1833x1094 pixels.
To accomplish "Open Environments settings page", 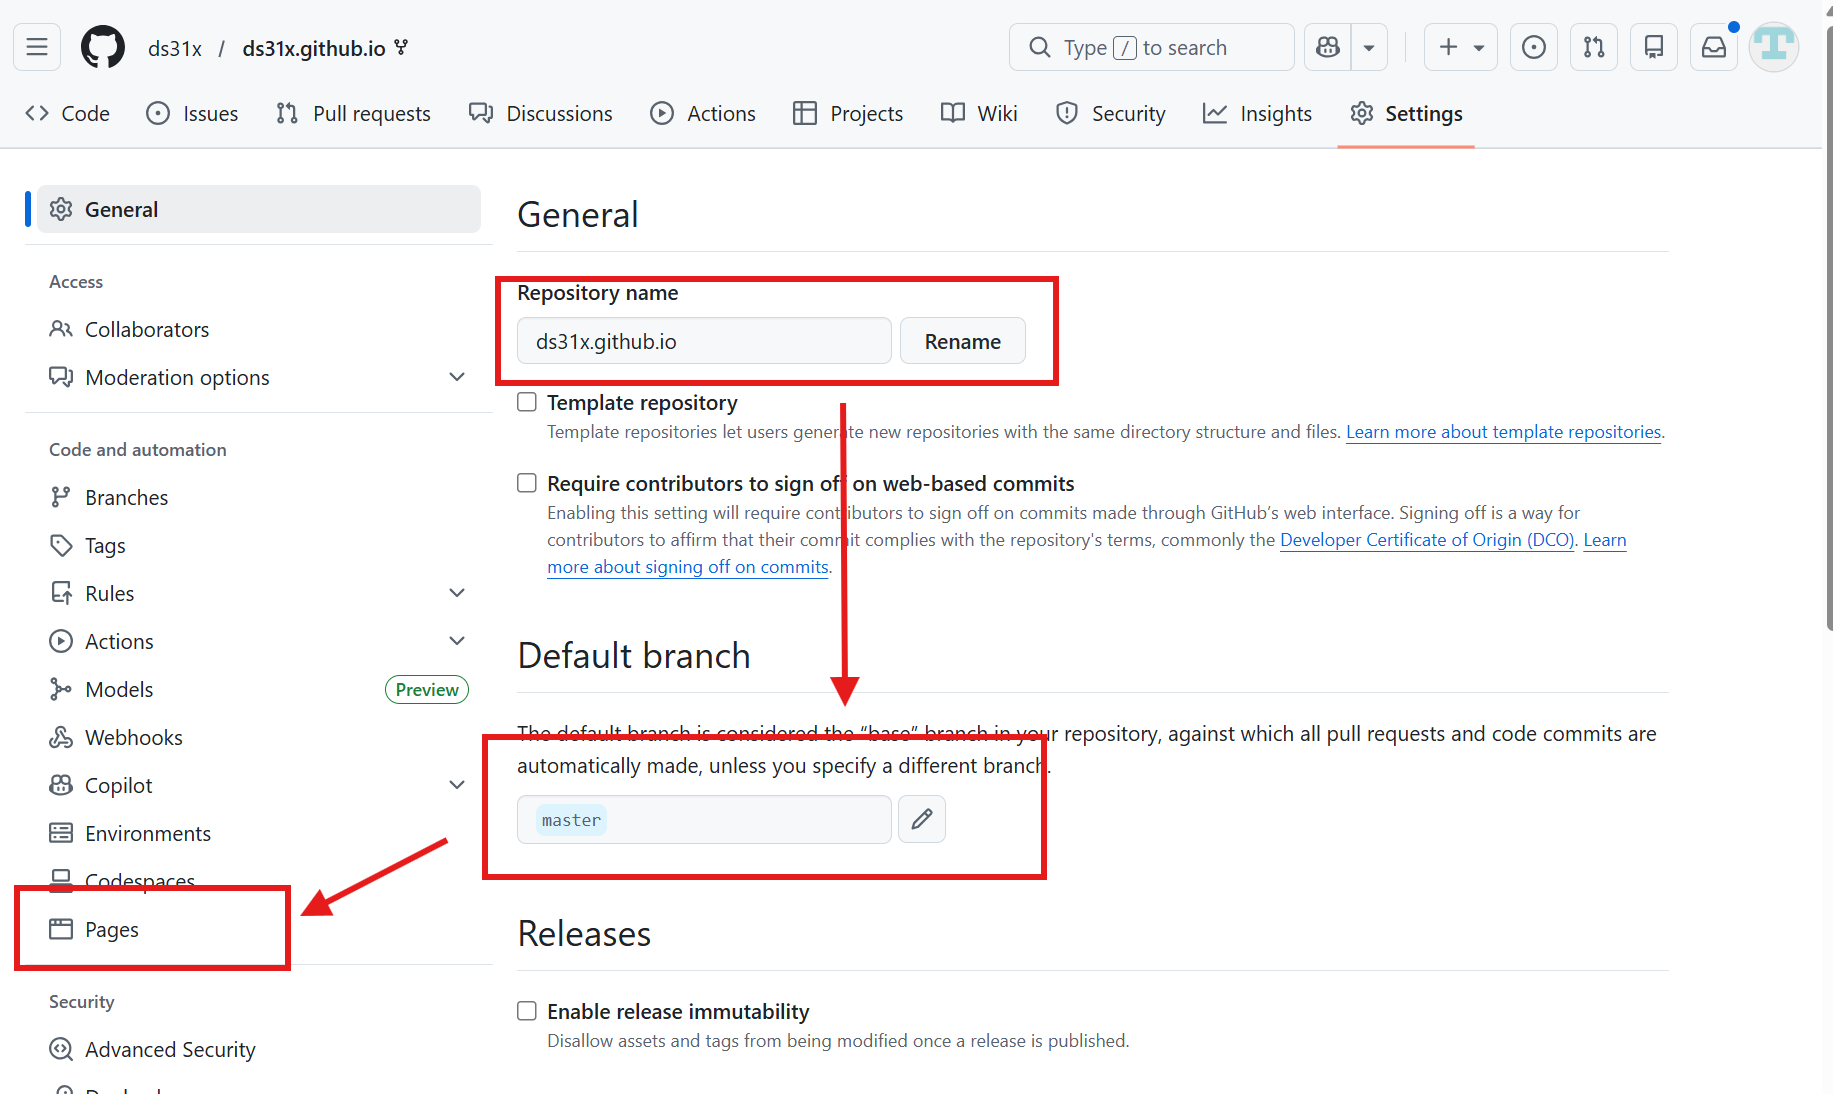I will point(148,833).
